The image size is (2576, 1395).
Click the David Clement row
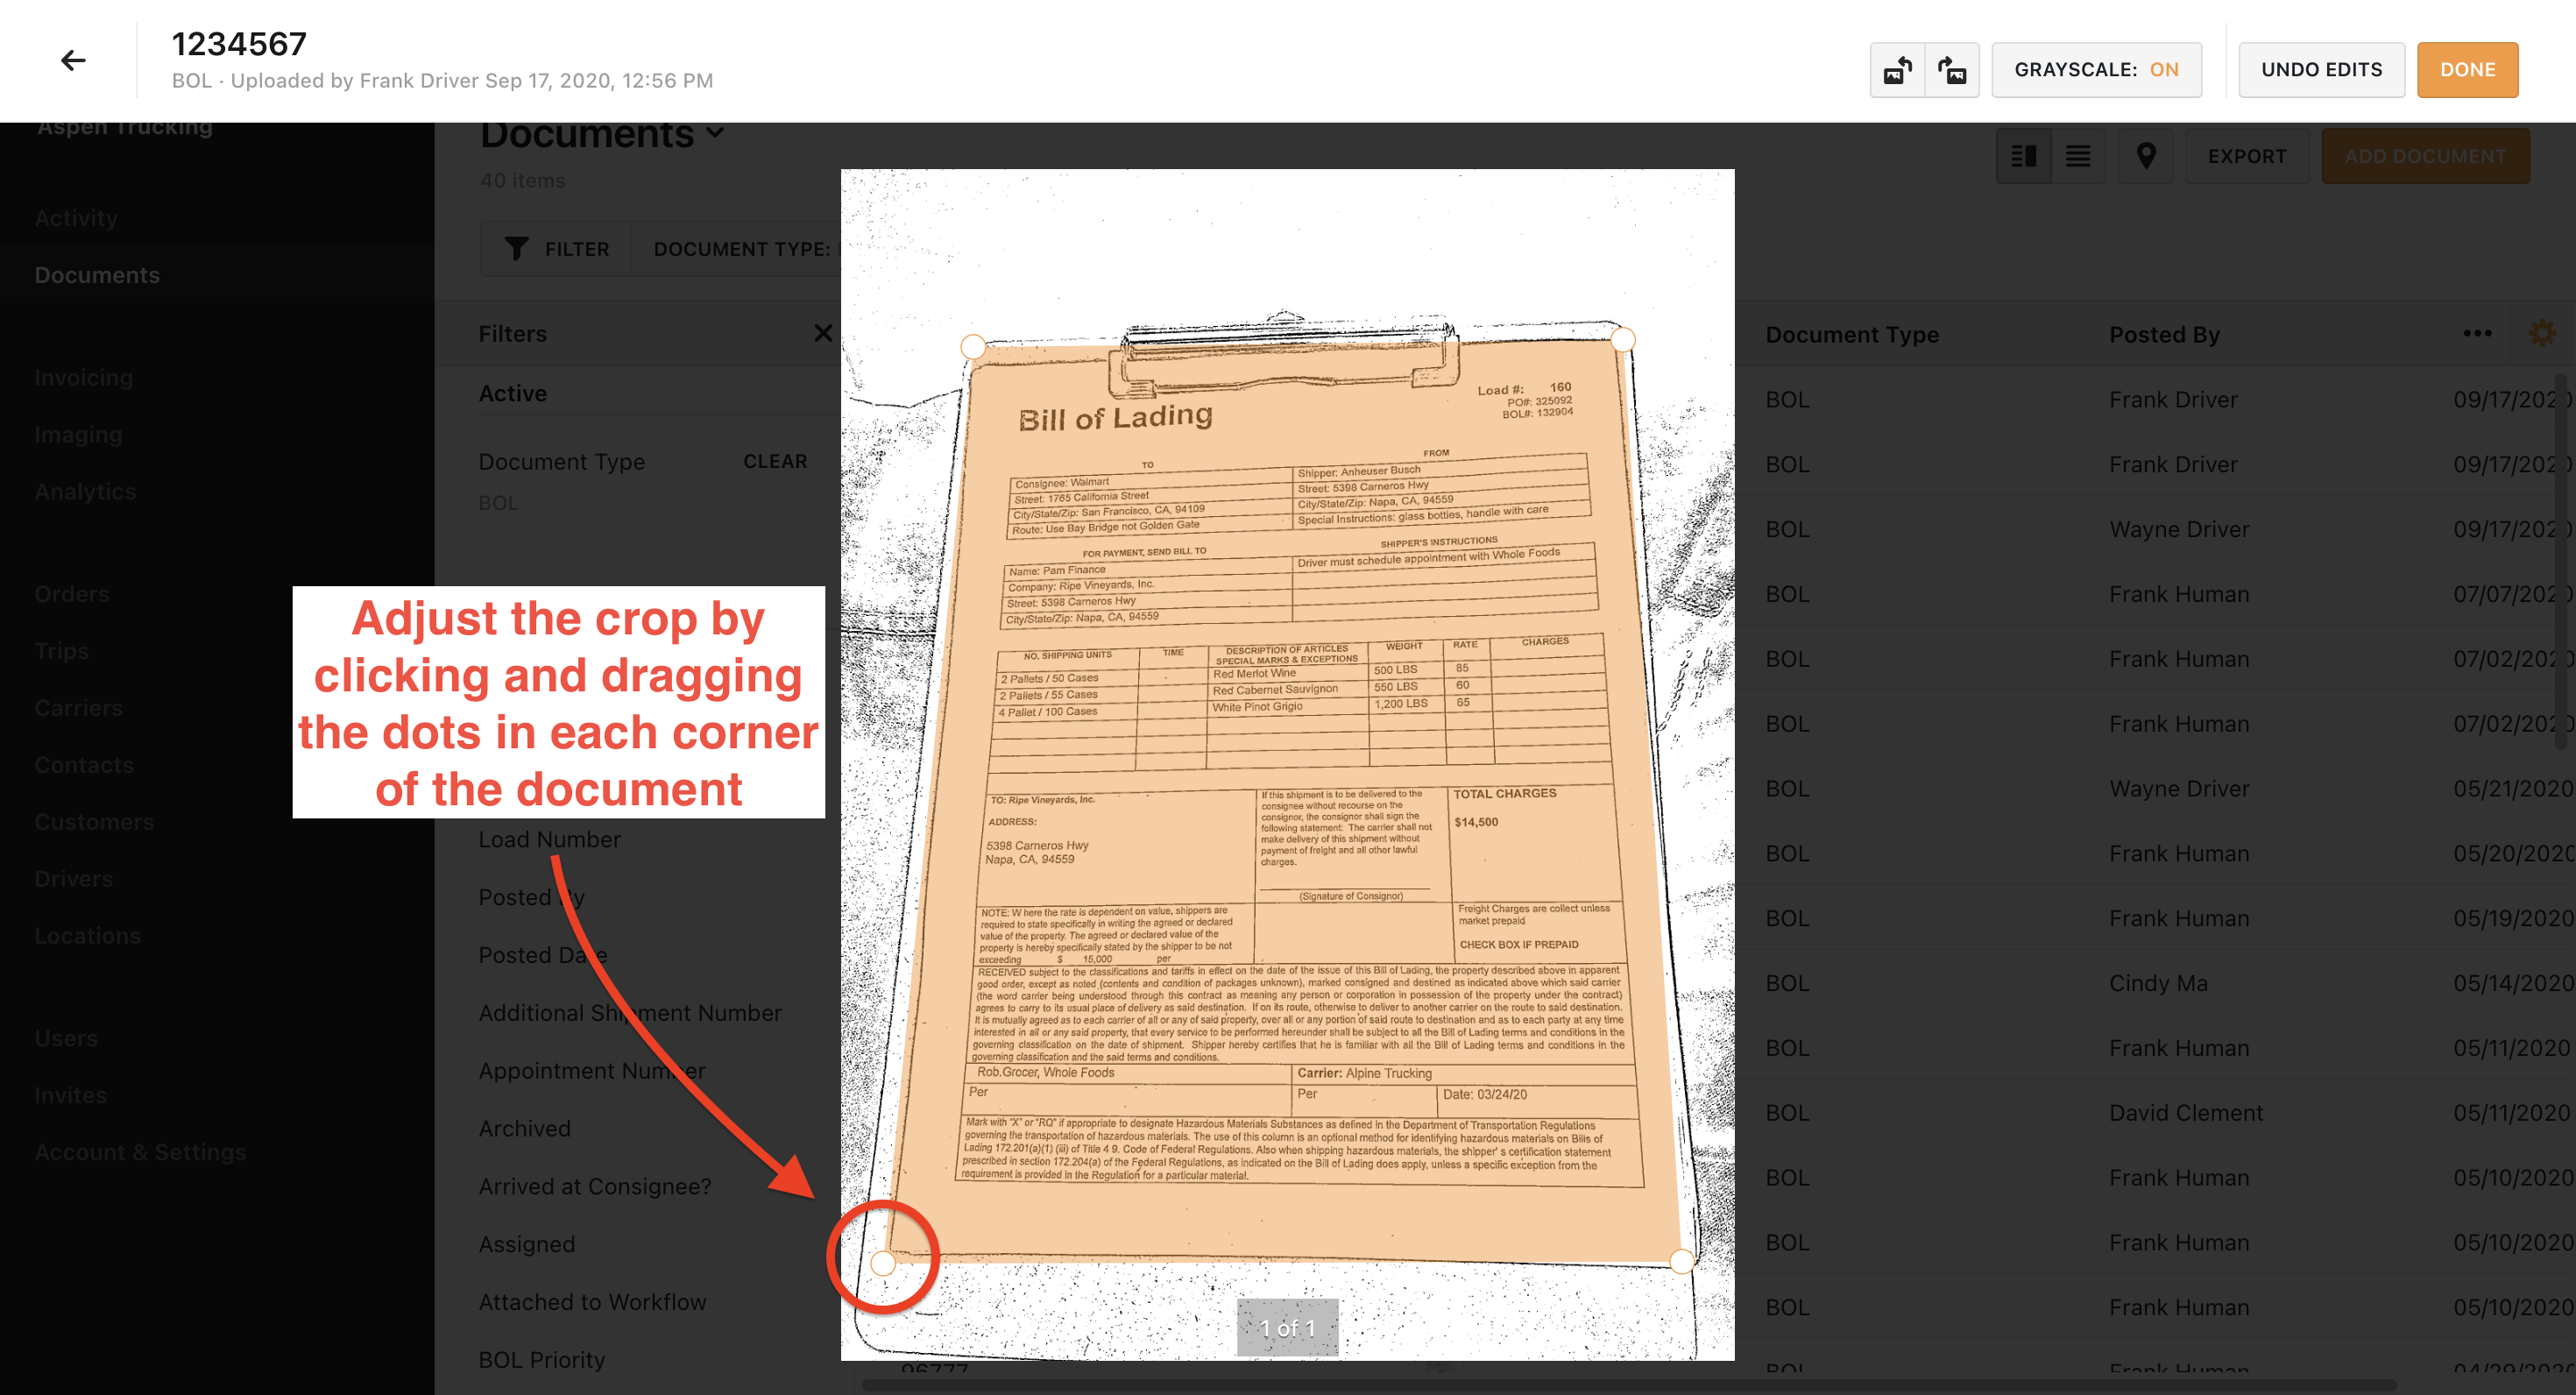click(2155, 1113)
